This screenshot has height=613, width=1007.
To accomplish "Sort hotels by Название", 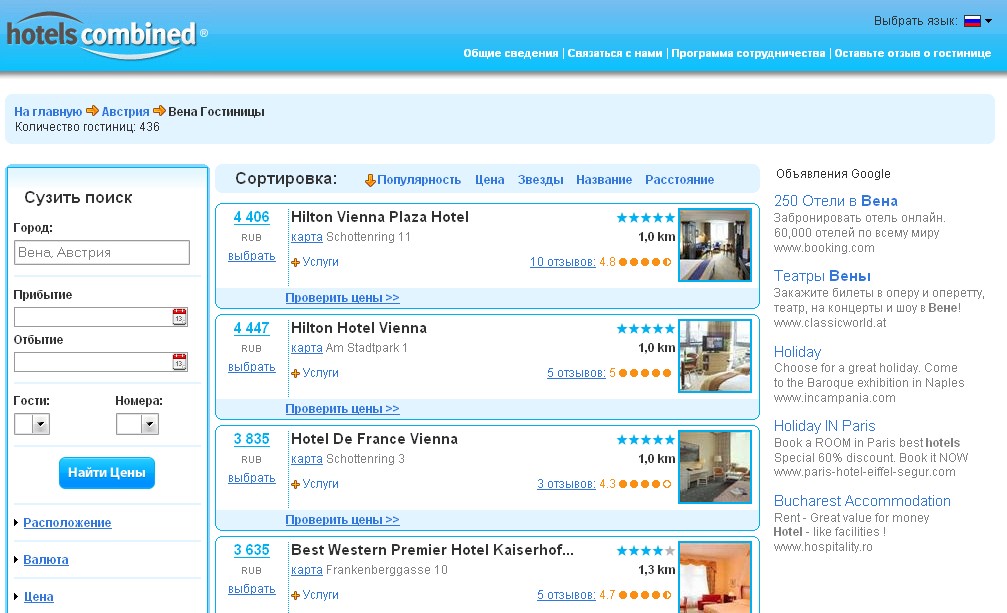I will point(604,180).
